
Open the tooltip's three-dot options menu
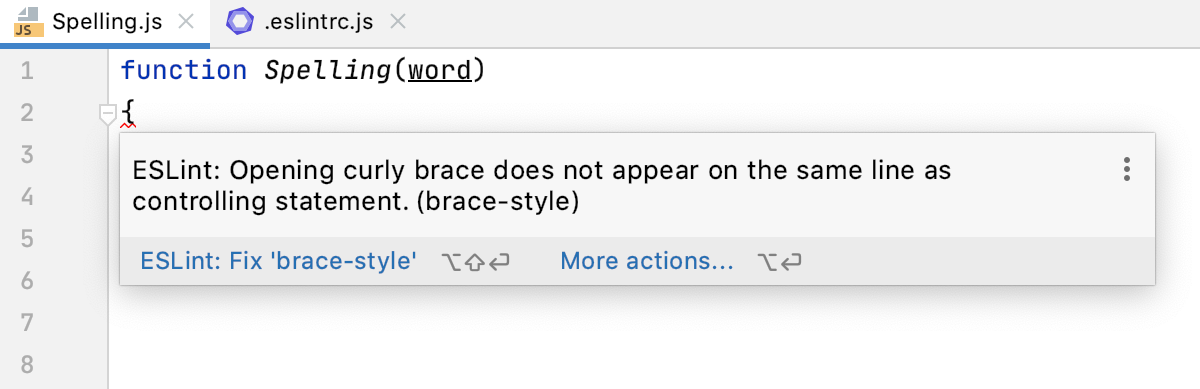(x=1127, y=170)
